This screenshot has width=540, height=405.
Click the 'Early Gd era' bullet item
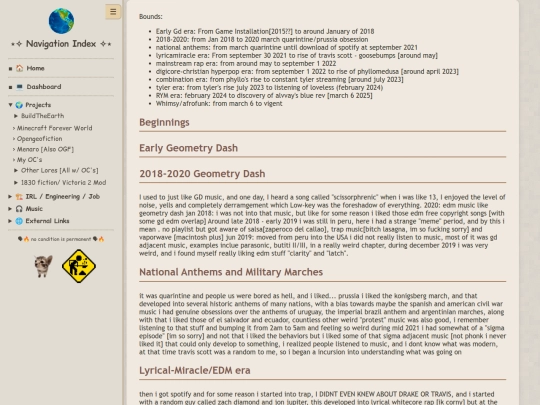tap(265, 31)
